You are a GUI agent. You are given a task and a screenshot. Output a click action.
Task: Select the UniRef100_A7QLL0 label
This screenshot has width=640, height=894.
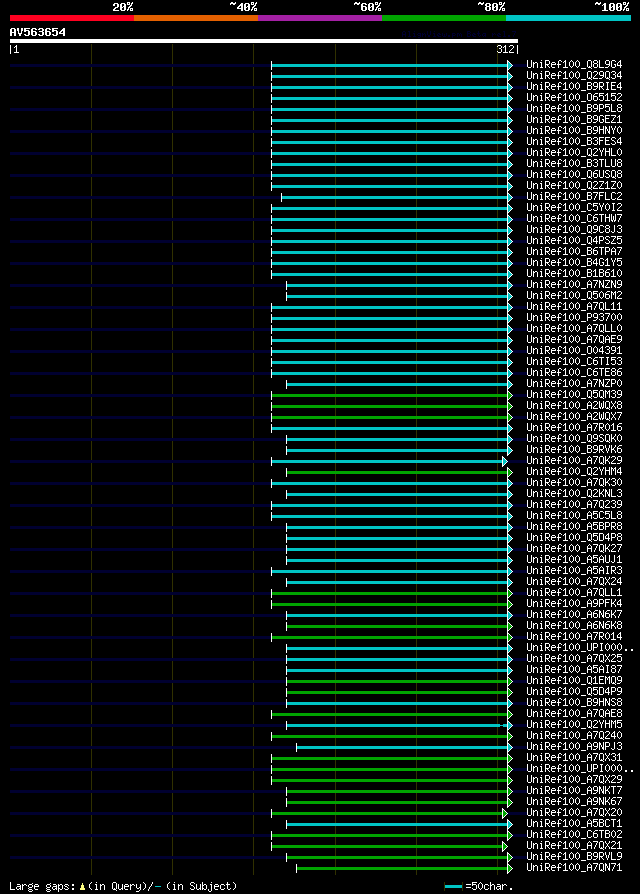tap(574, 328)
